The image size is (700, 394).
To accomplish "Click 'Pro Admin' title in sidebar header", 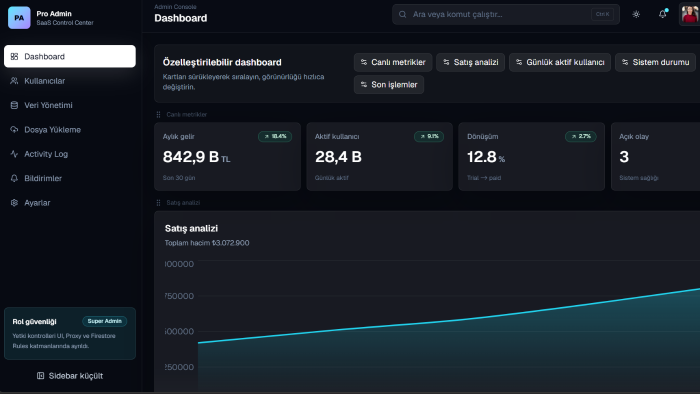I will tap(54, 14).
